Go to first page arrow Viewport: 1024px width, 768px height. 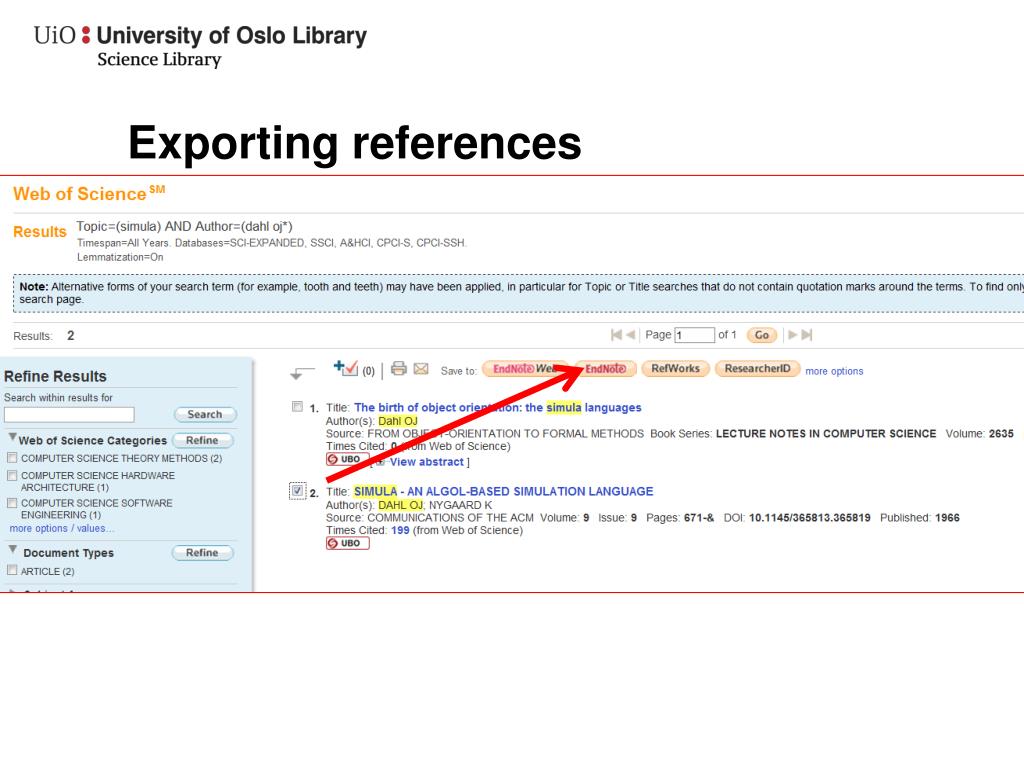[x=616, y=335]
